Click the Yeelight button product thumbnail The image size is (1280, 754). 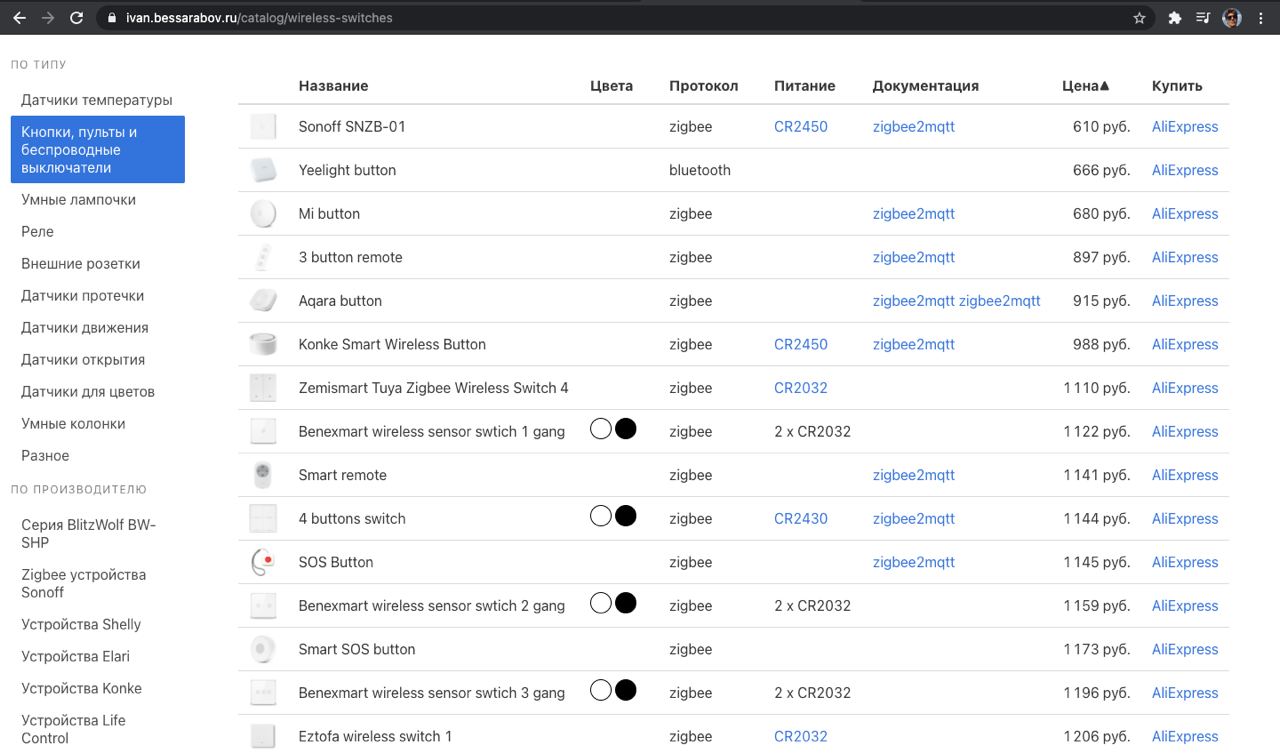click(x=263, y=170)
